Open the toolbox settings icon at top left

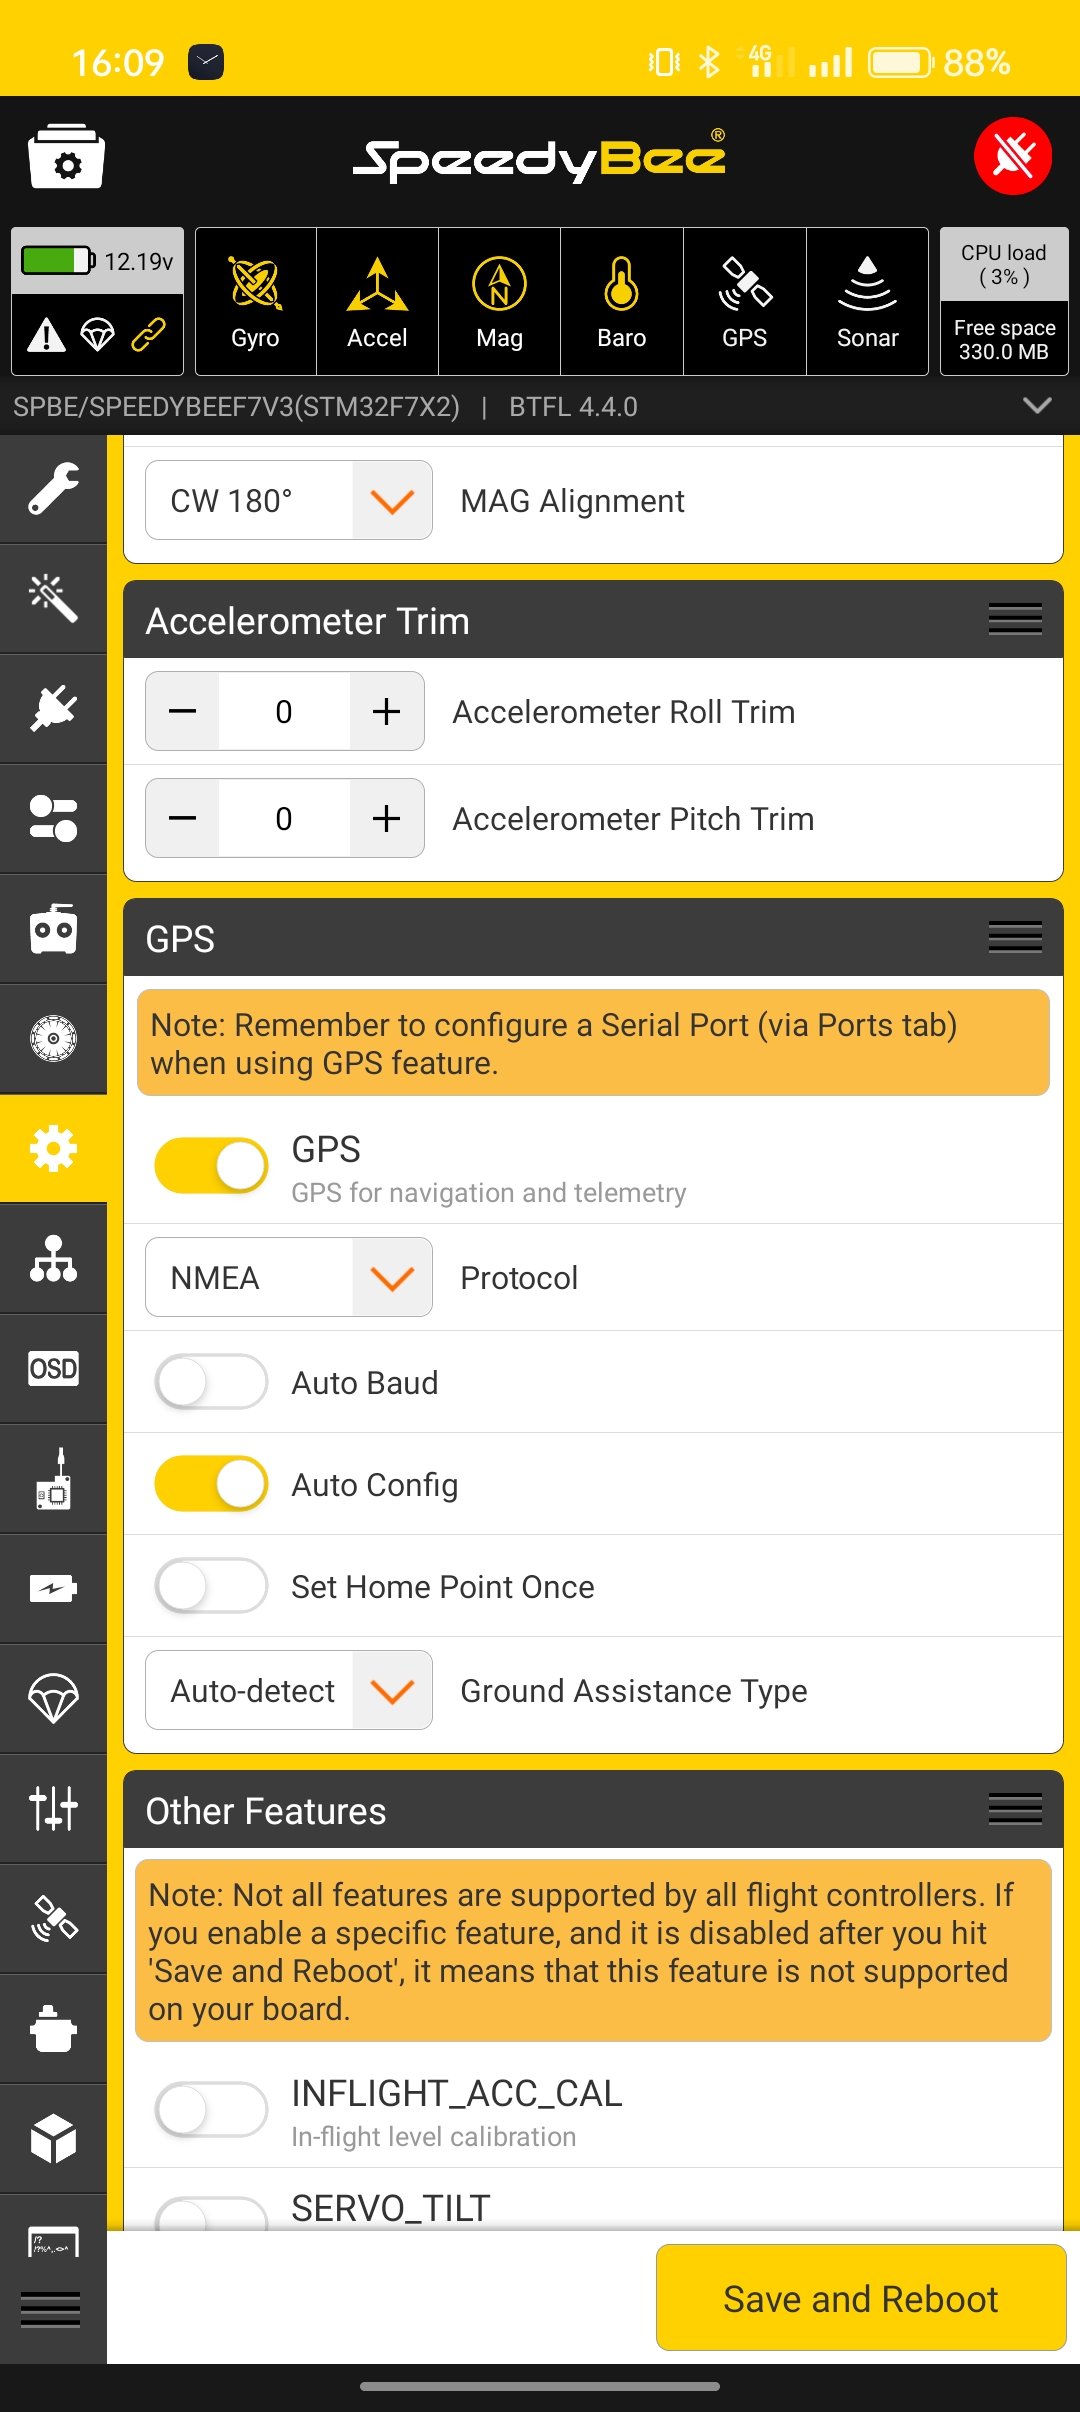tap(66, 156)
